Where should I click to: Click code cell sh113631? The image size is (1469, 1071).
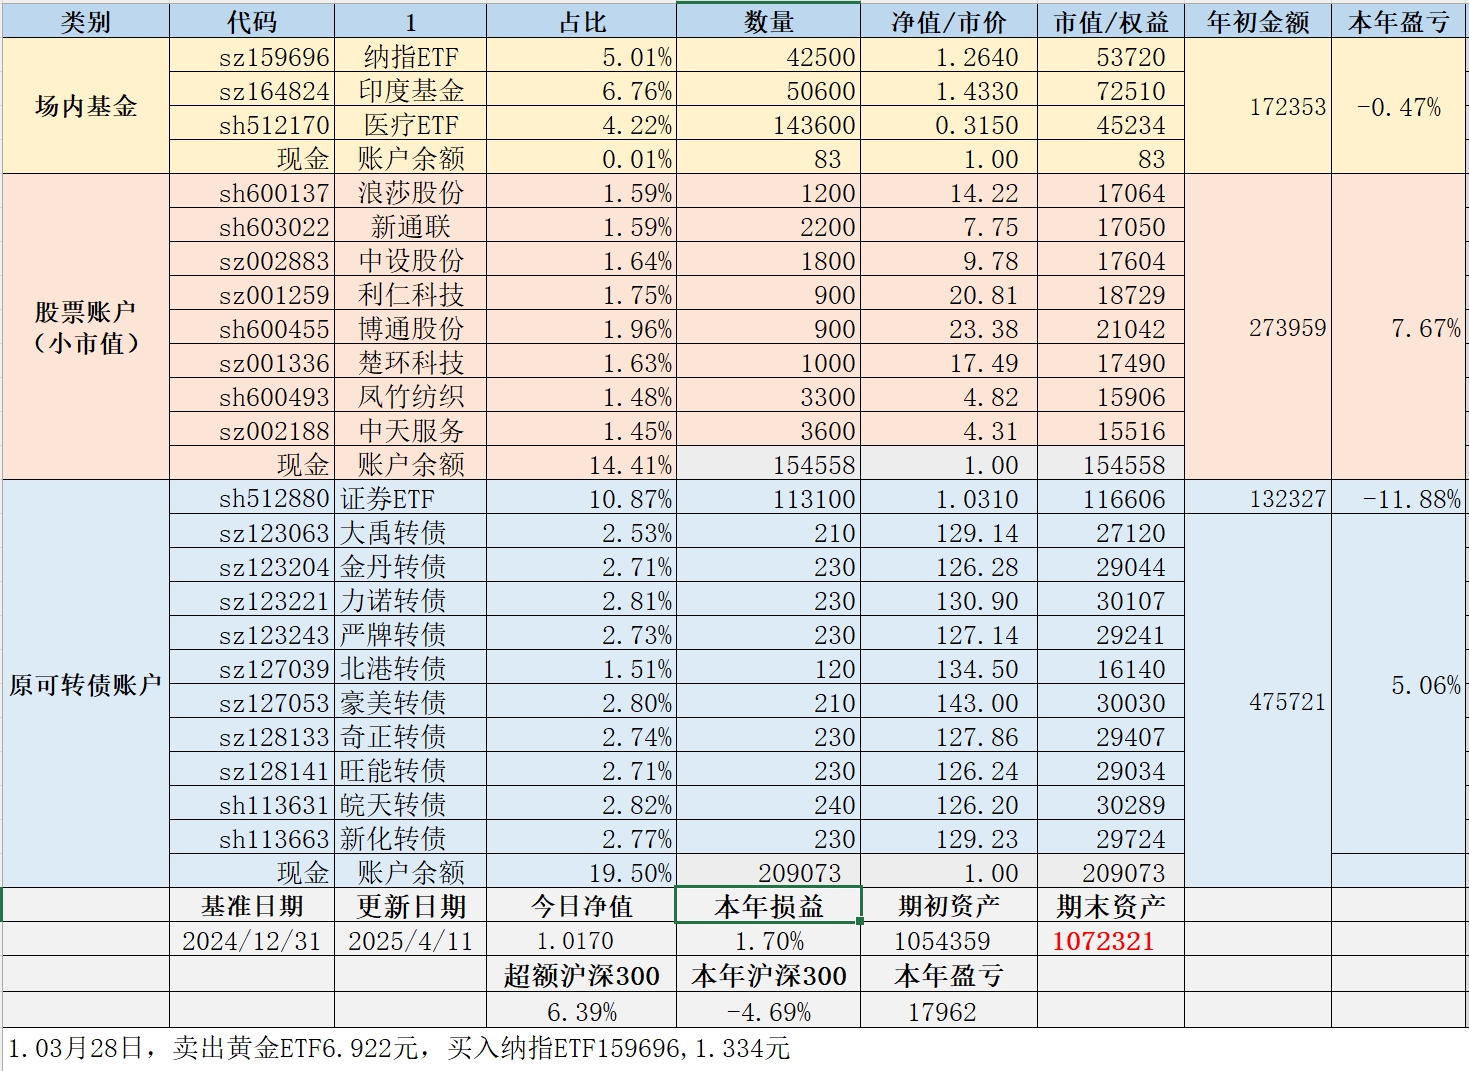[x=252, y=804]
